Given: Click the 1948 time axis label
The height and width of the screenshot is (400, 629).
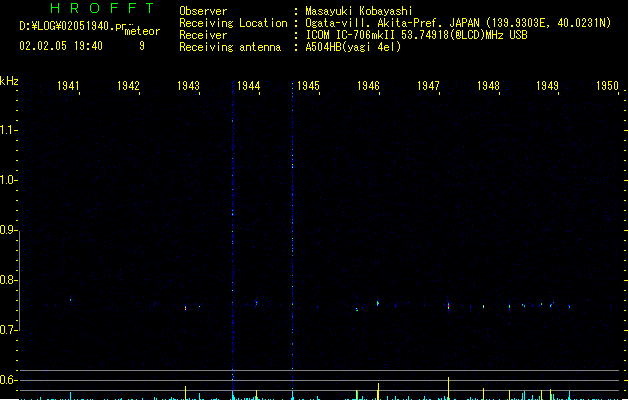Looking at the screenshot, I should (x=488, y=86).
